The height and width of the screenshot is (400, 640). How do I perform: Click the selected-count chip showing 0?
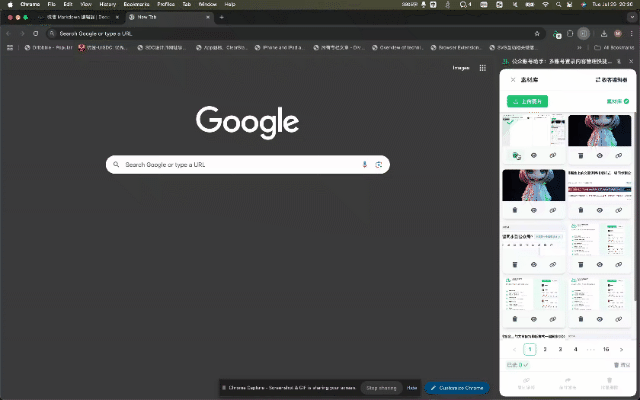coord(517,365)
